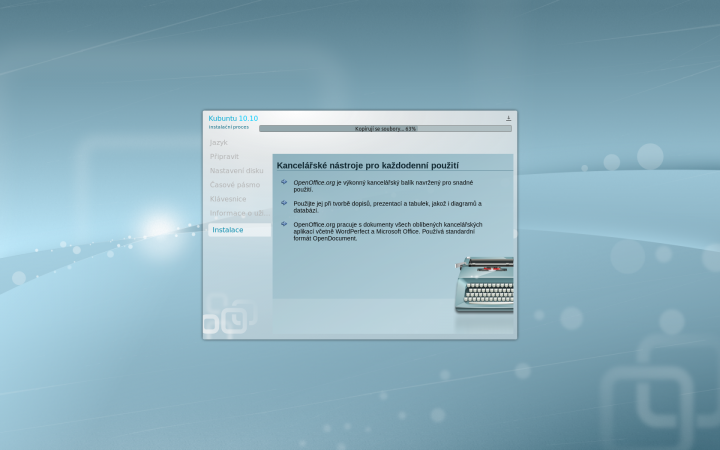
Task: Select the Informace o uživateli step
Action: click(240, 213)
